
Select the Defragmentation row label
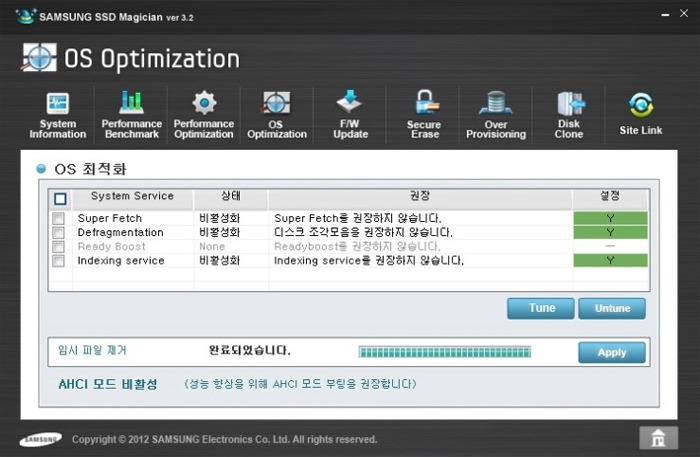coord(121,233)
